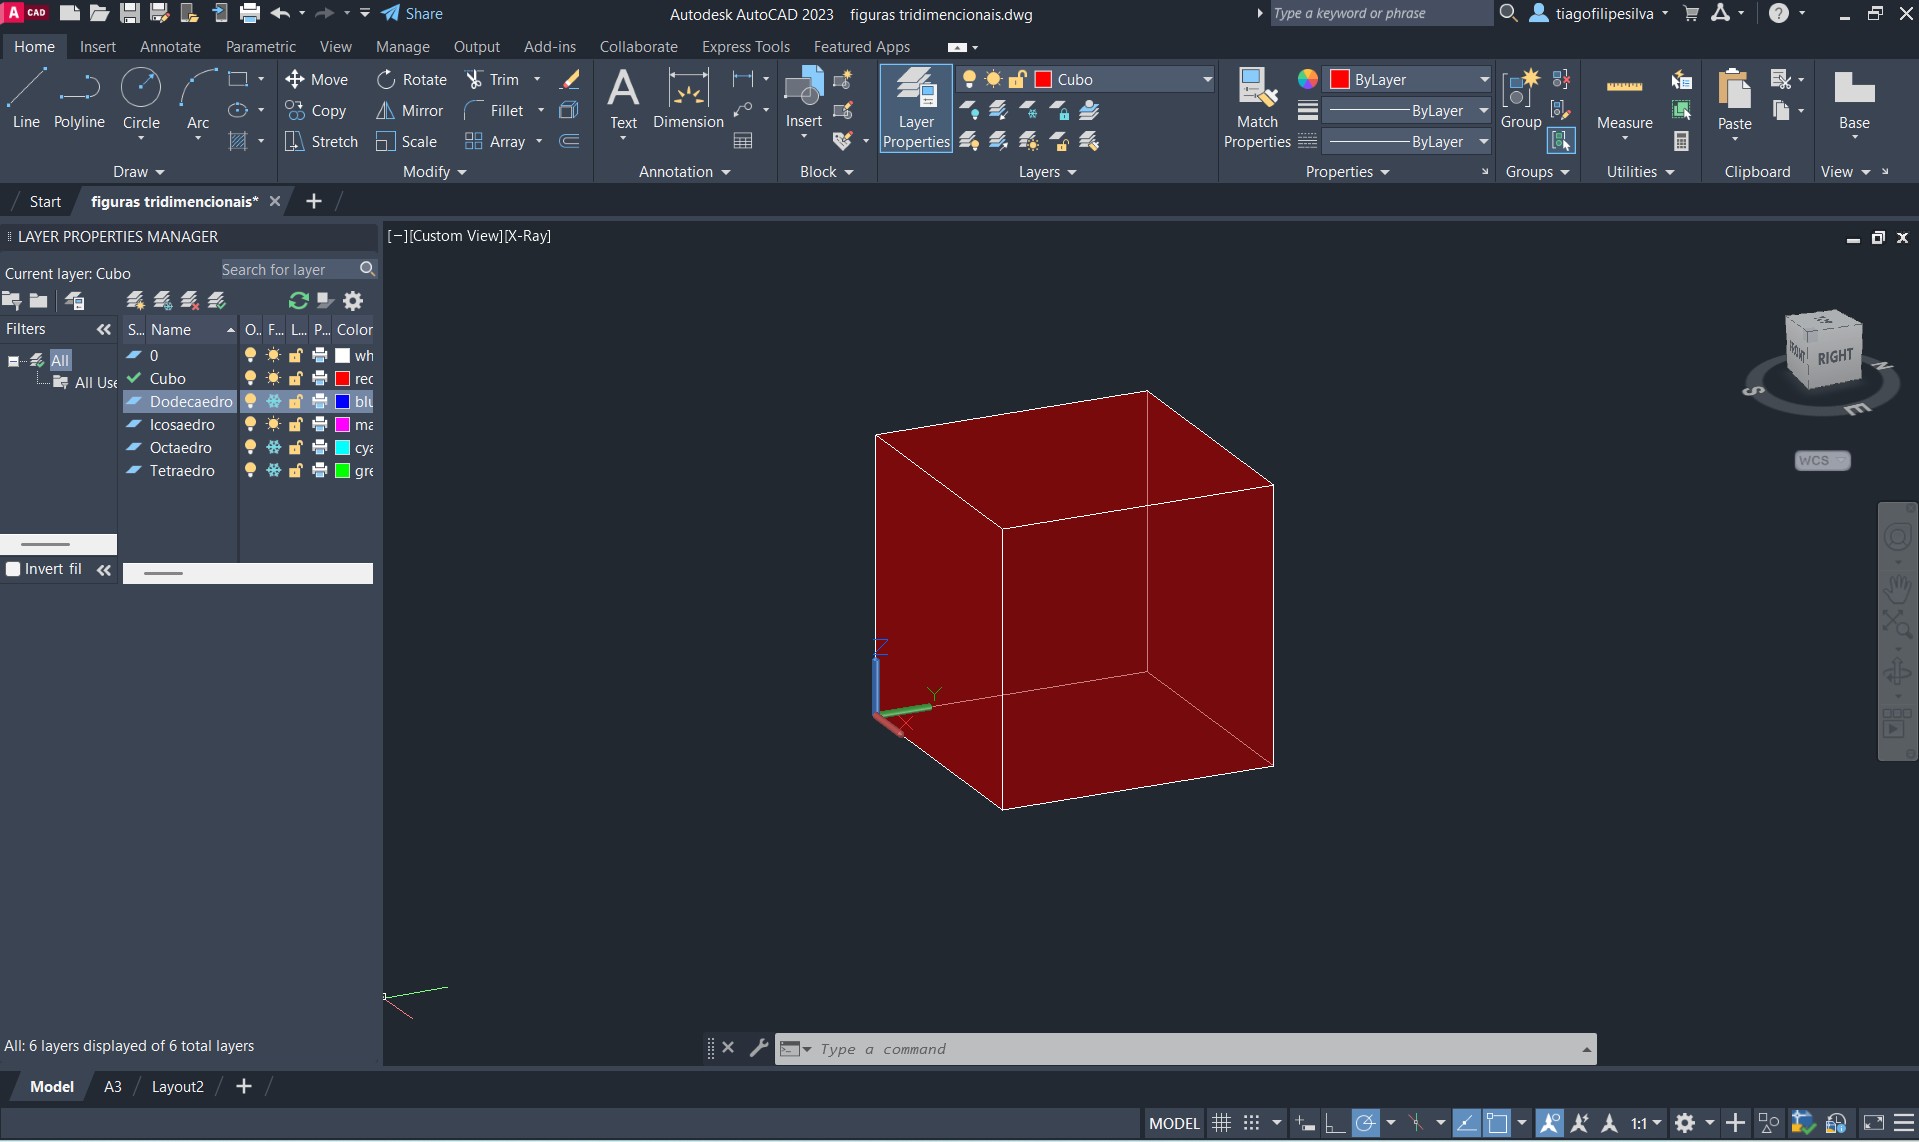This screenshot has width=1919, height=1142.
Task: Toggle plot for Tetraedro layer
Action: point(319,470)
